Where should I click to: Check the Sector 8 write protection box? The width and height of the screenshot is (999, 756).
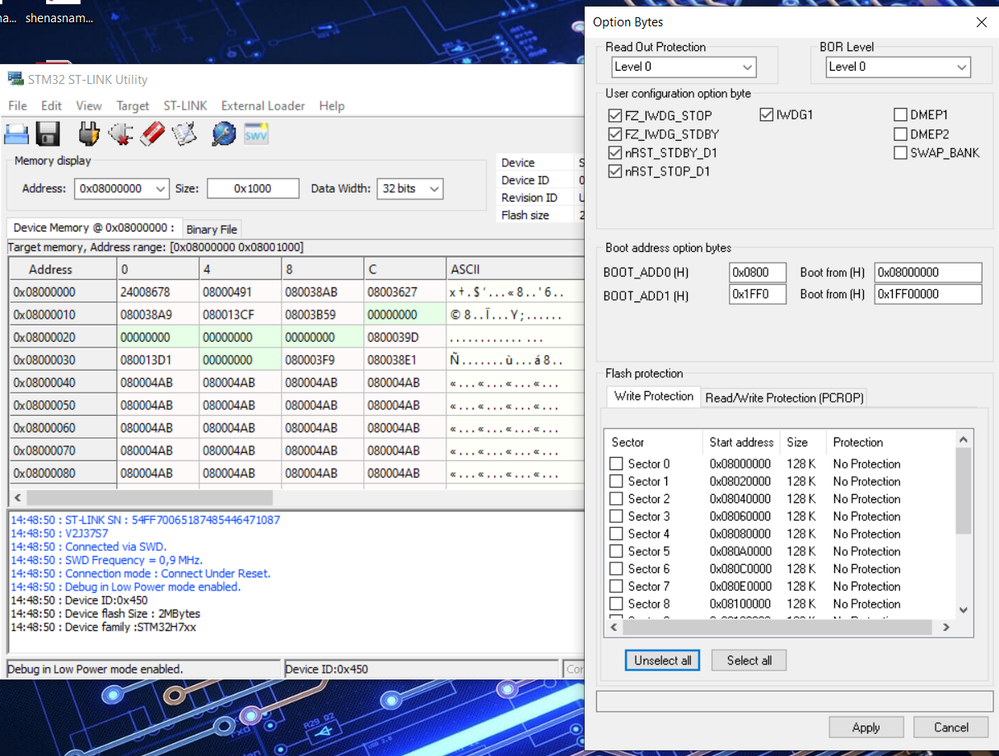(x=616, y=604)
